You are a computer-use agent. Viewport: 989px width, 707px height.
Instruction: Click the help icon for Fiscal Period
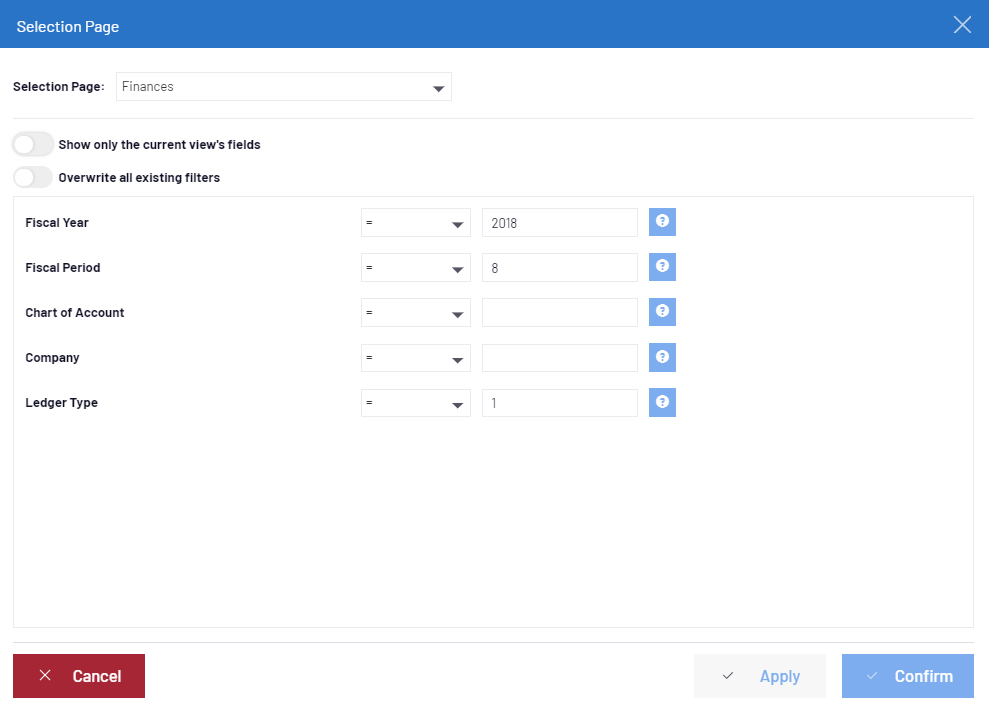coord(662,267)
